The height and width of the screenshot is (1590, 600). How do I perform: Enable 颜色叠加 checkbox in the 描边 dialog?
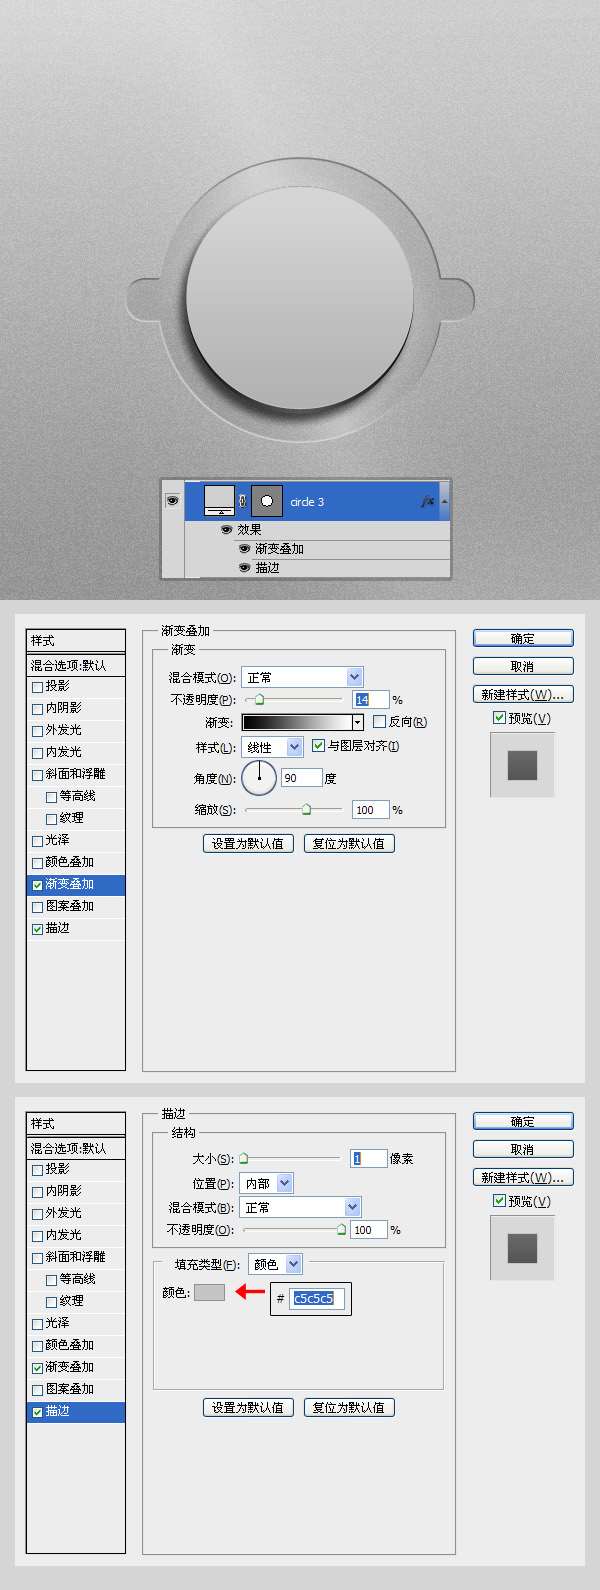click(38, 1346)
